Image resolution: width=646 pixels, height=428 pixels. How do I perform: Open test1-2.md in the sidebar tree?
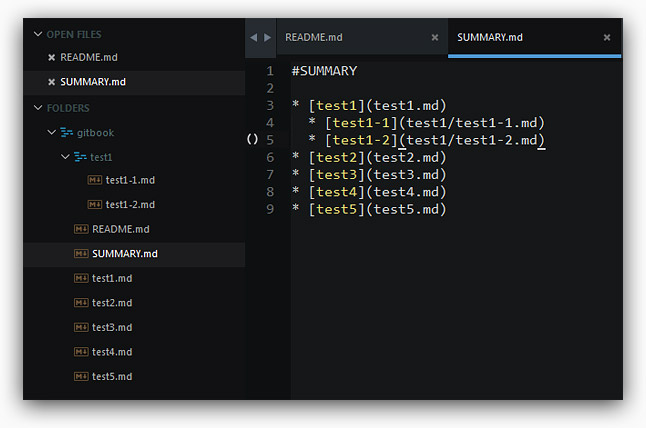(x=130, y=204)
